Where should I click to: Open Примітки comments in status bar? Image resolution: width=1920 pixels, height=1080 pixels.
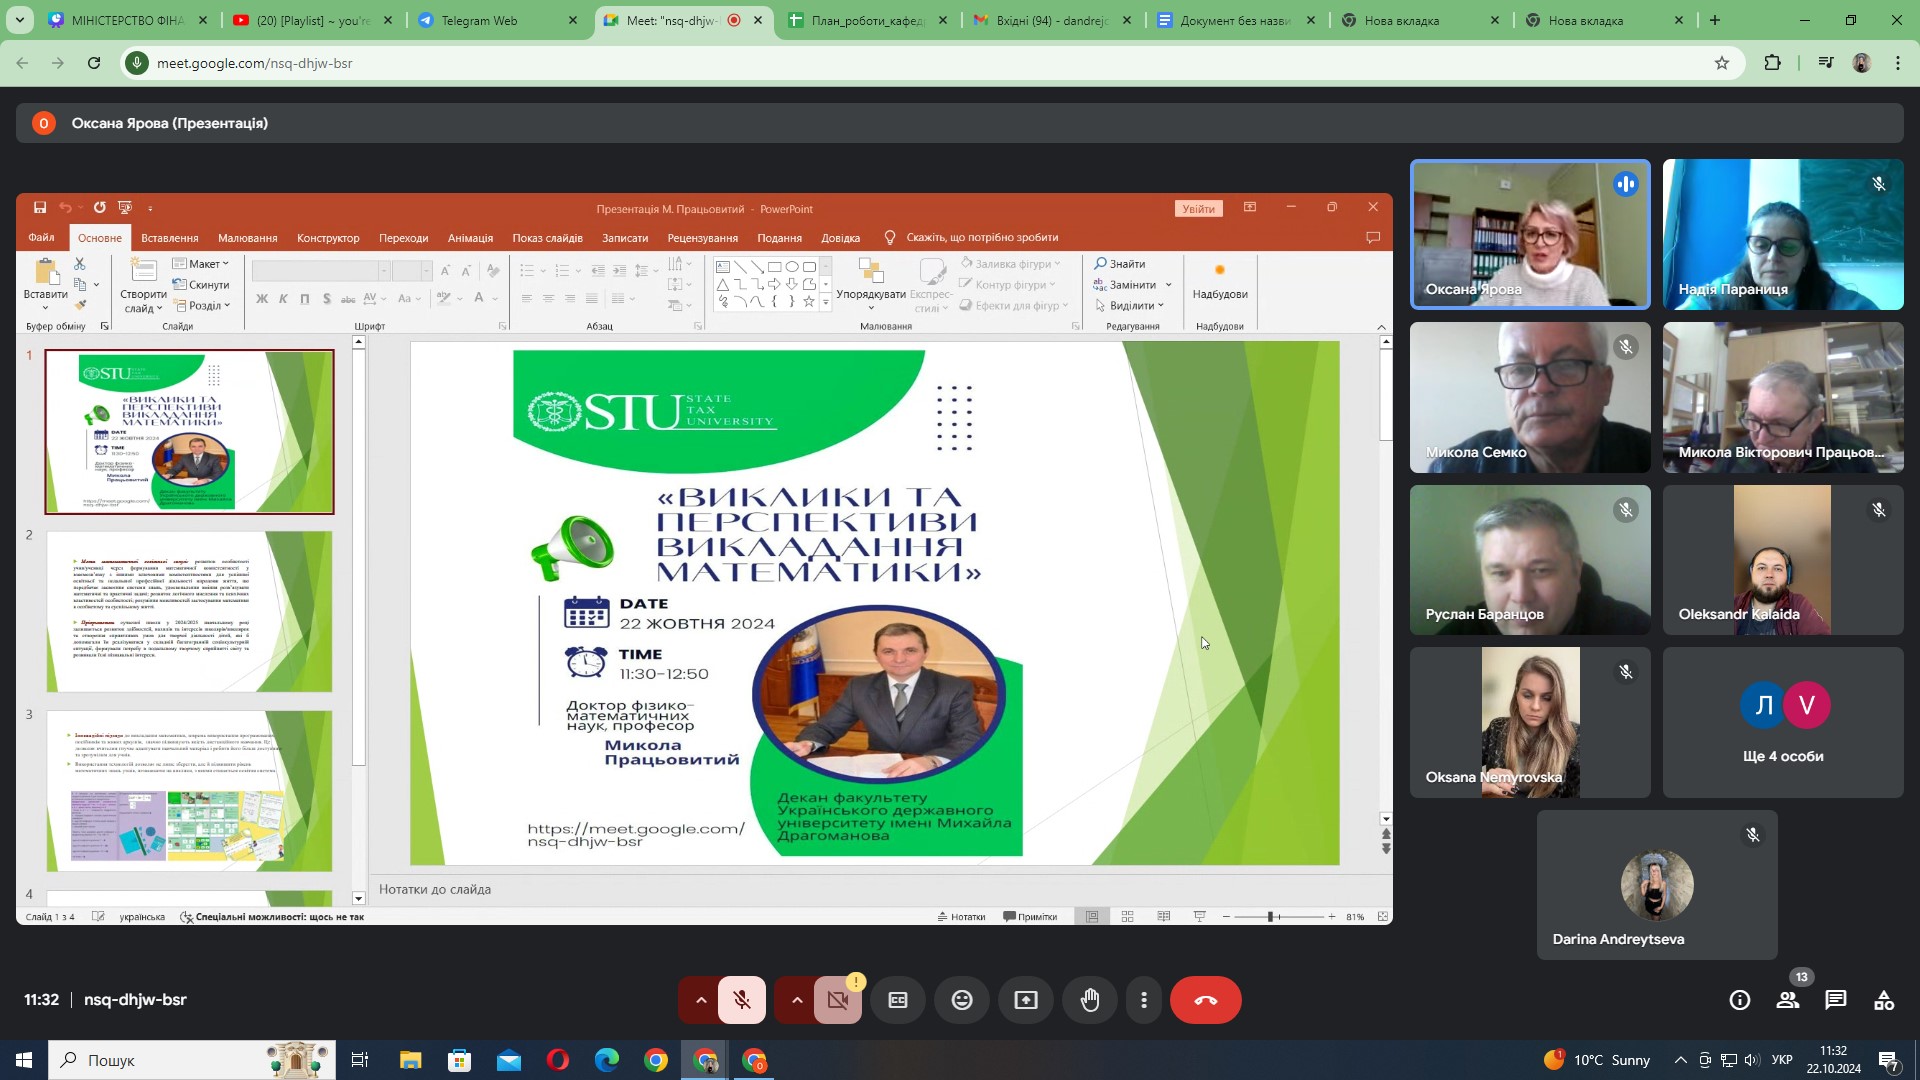coord(1030,917)
